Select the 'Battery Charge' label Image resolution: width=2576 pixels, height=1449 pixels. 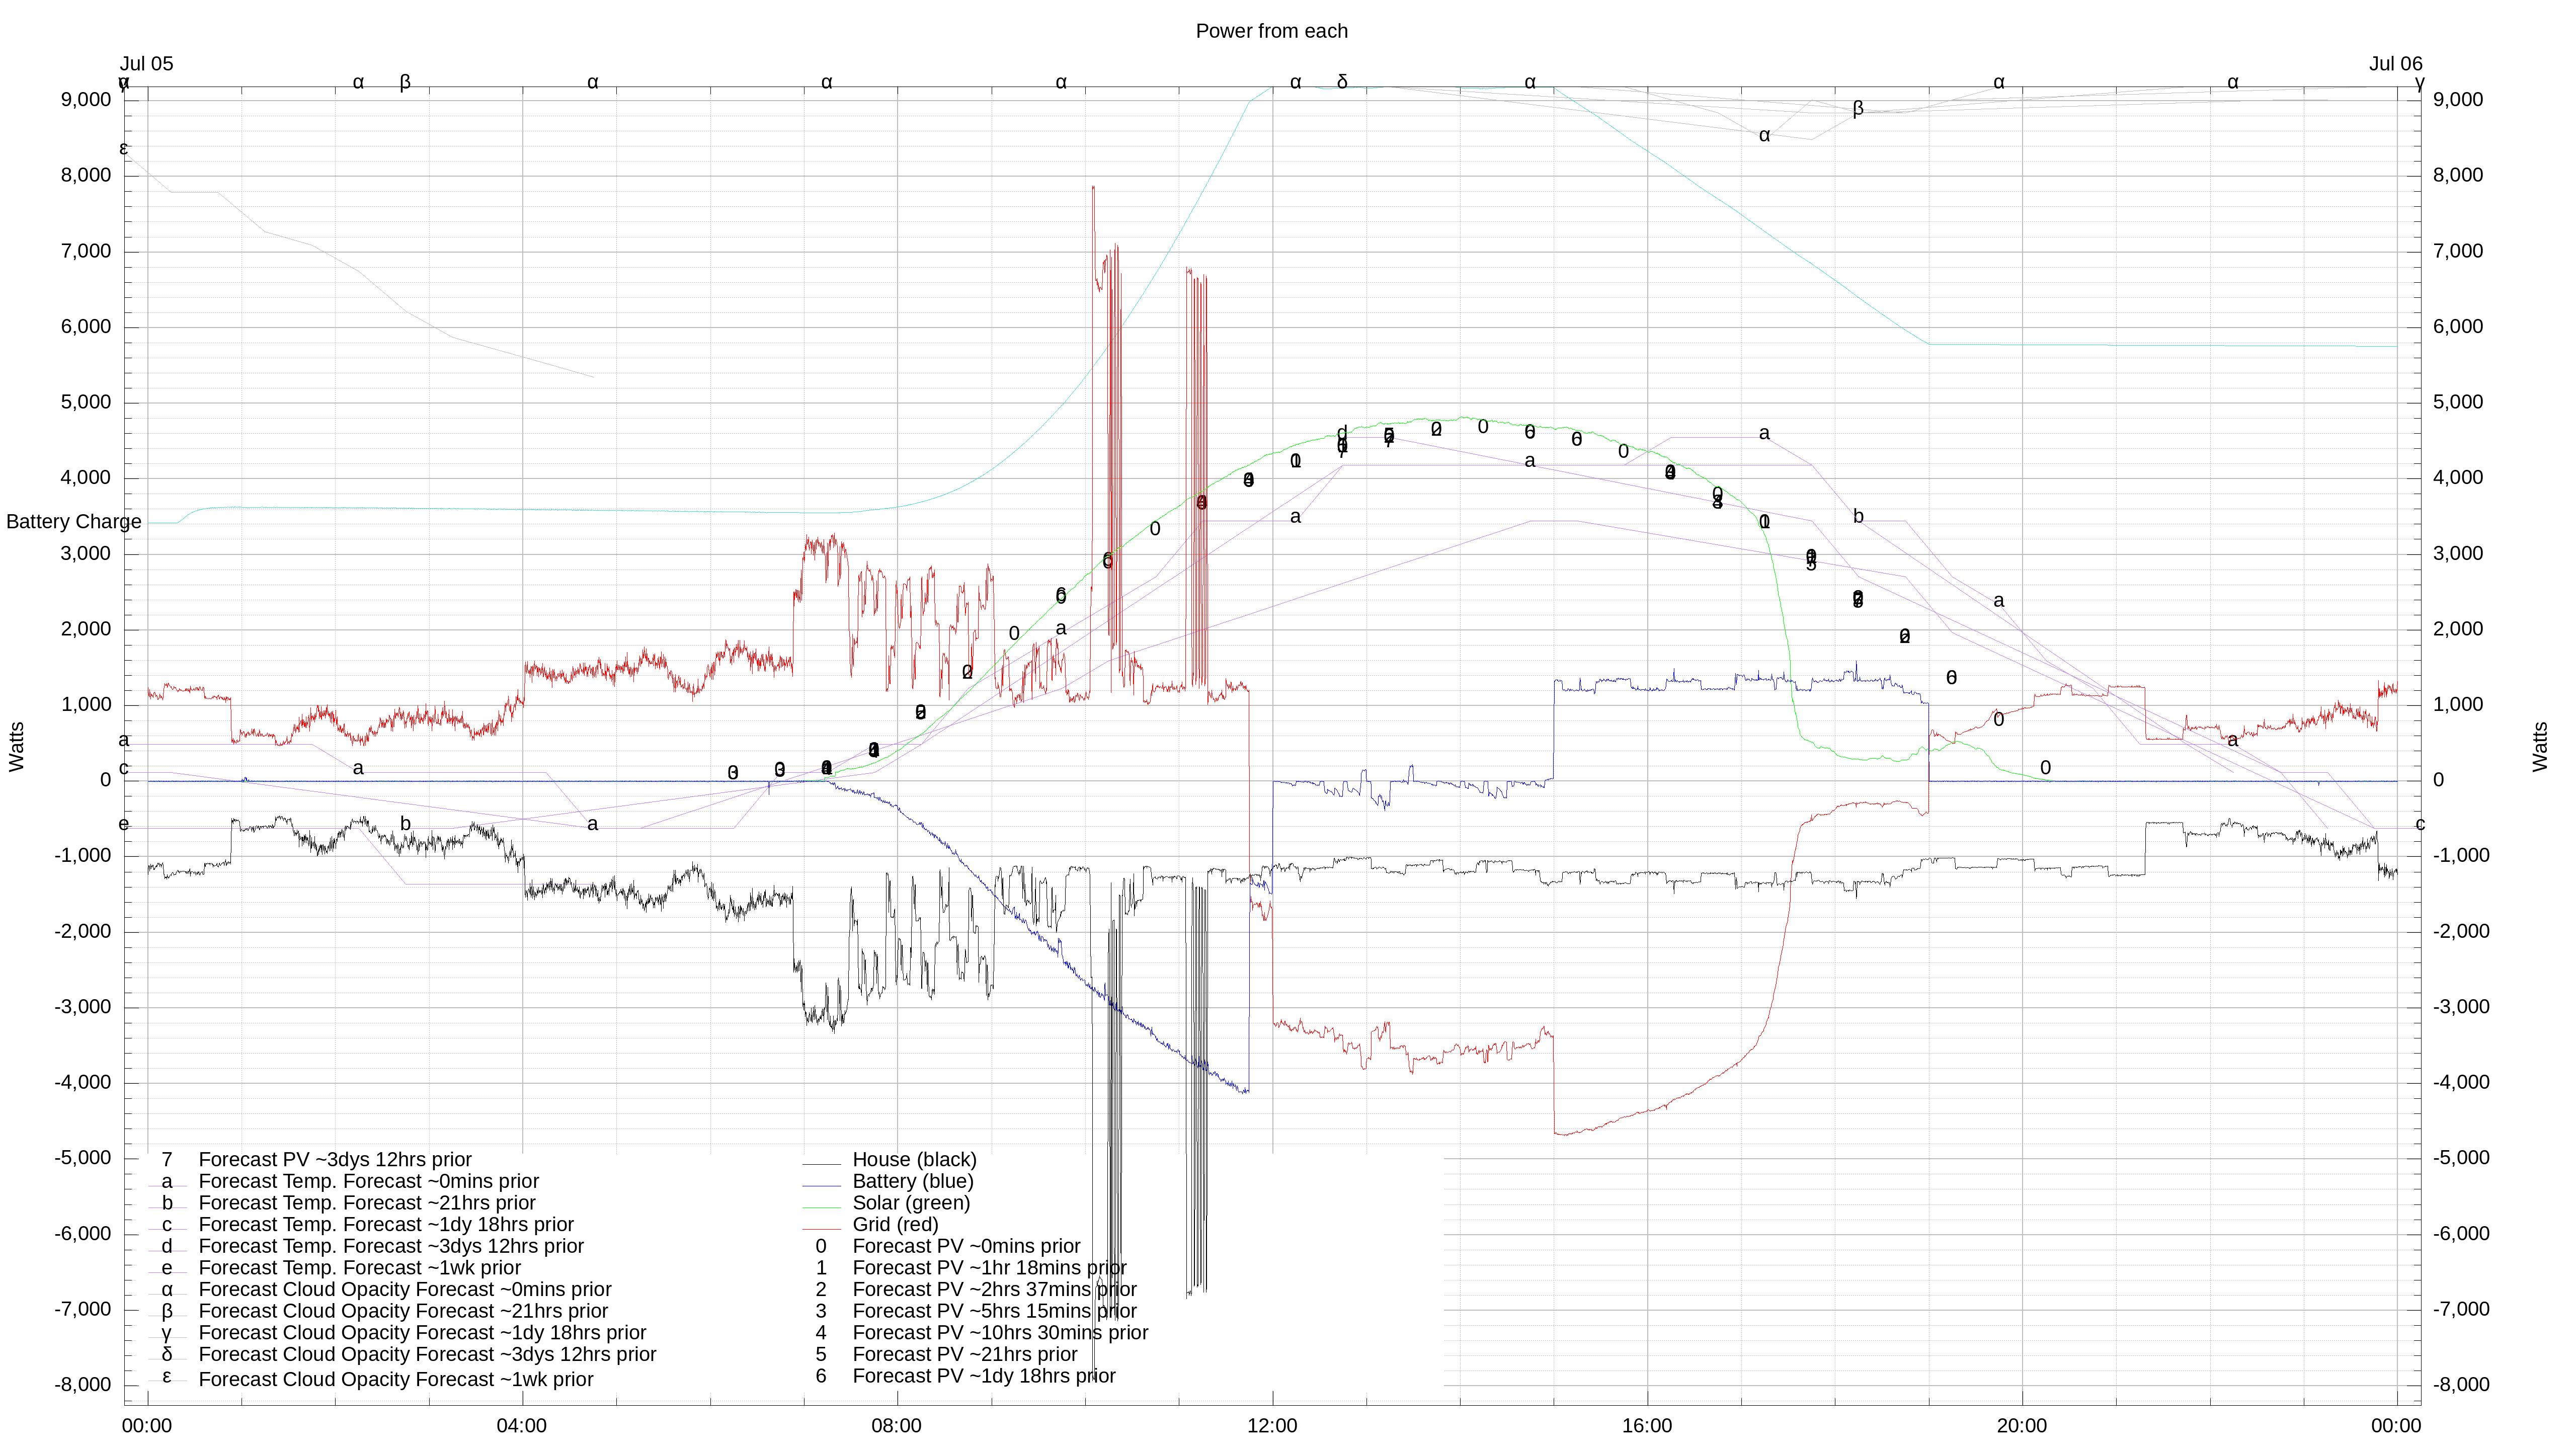[x=74, y=522]
